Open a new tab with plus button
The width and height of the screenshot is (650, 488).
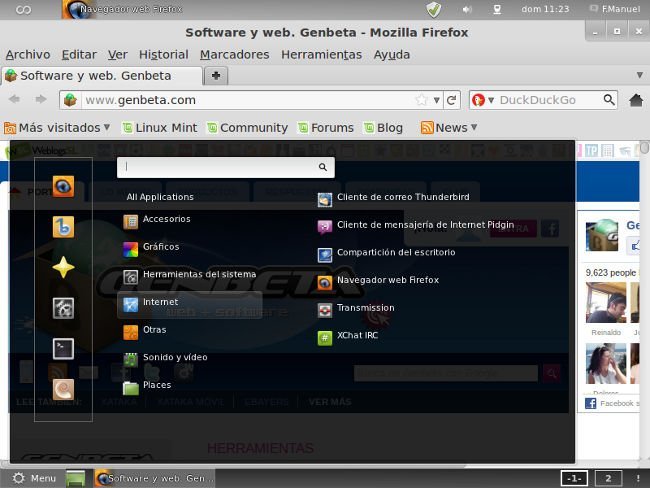216,76
